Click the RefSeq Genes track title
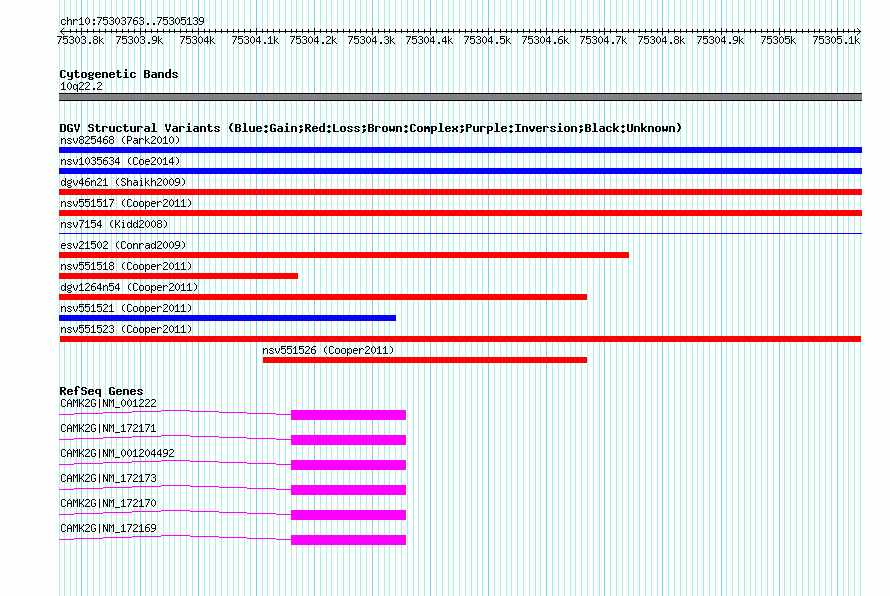Image resolution: width=890 pixels, height=596 pixels. [x=101, y=391]
